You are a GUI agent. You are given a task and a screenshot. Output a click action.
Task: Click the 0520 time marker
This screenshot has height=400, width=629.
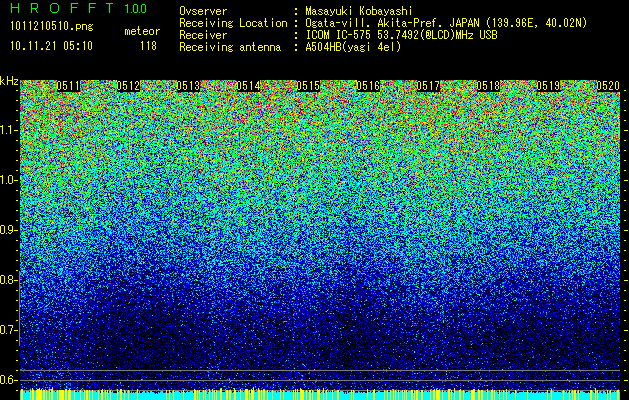coord(608,86)
